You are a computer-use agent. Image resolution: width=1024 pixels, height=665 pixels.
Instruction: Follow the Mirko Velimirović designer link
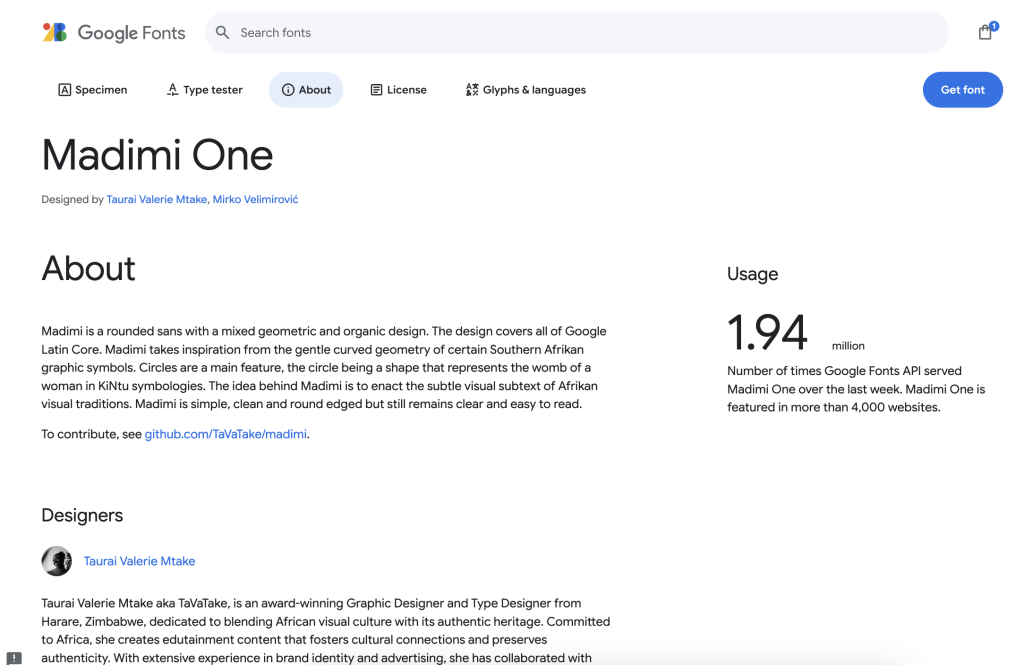point(255,199)
